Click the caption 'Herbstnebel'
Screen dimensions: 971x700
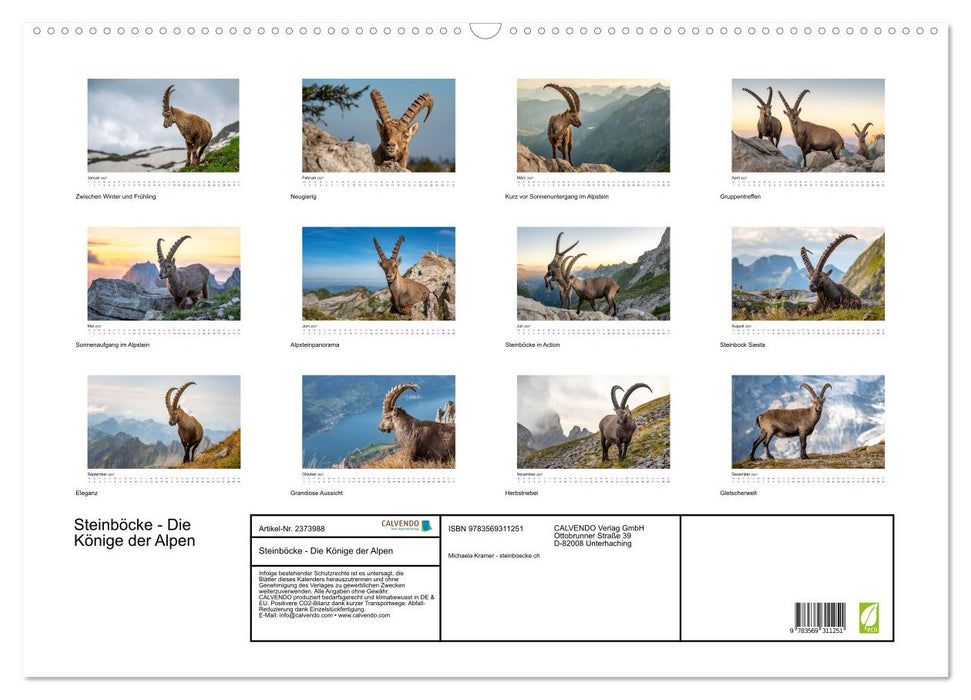521,493
